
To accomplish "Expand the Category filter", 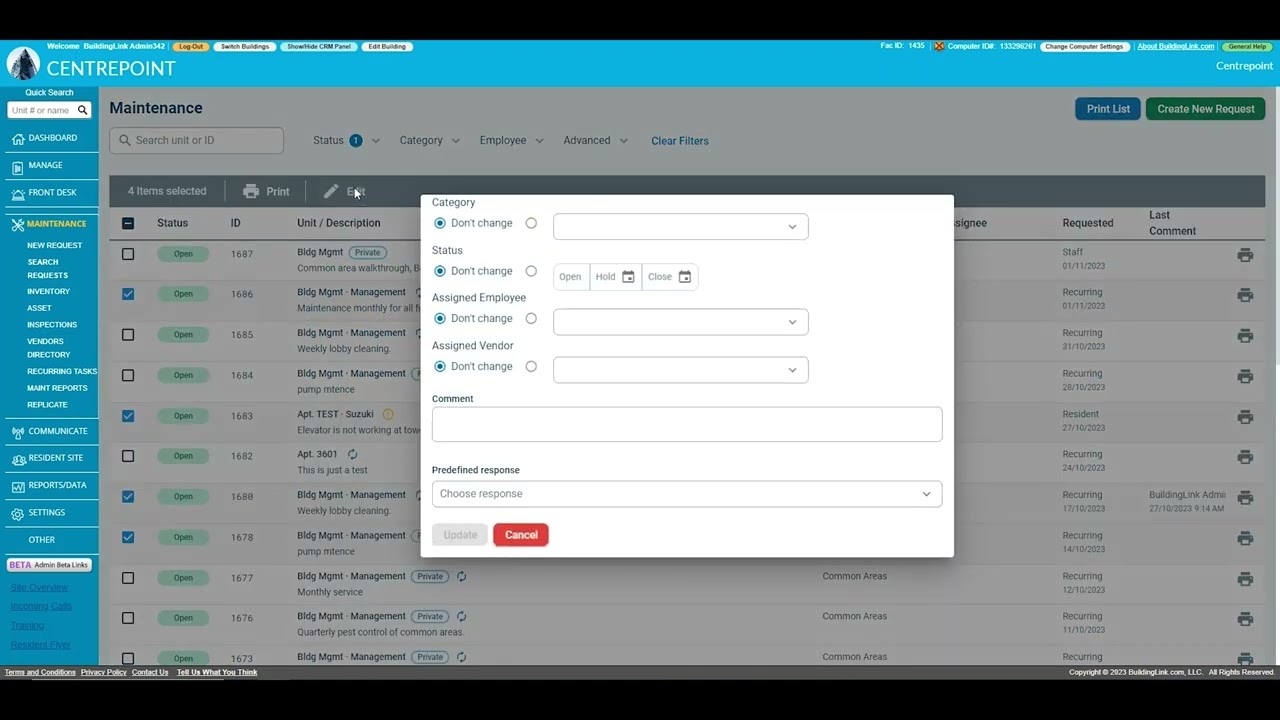I will [430, 141].
